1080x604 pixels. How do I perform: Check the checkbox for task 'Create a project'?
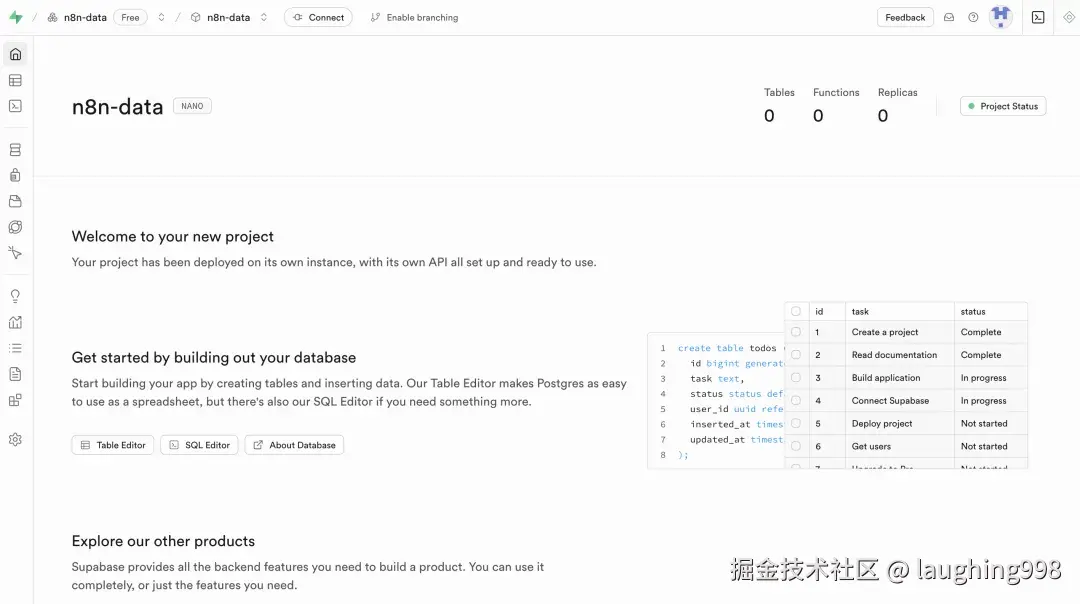796,331
